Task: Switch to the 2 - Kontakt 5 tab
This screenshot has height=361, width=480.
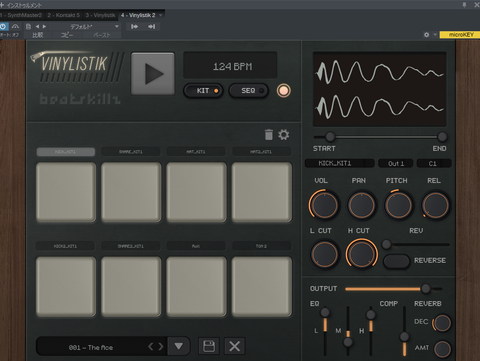Action: click(64, 15)
